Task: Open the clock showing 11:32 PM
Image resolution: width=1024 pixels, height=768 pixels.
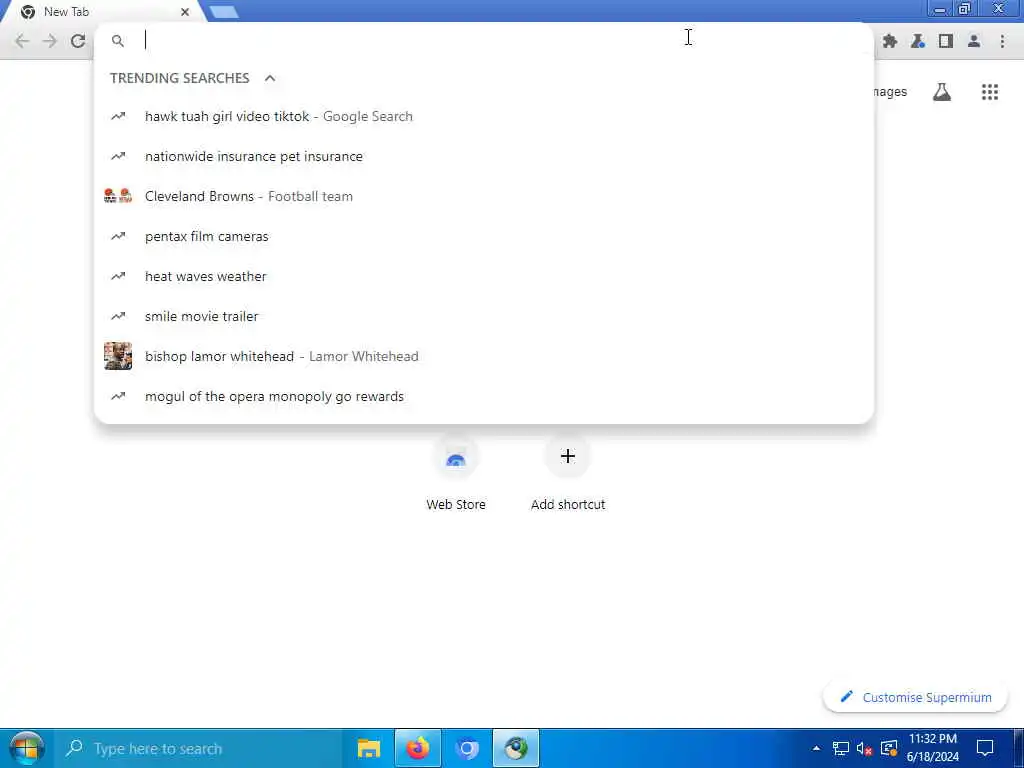Action: 933,748
